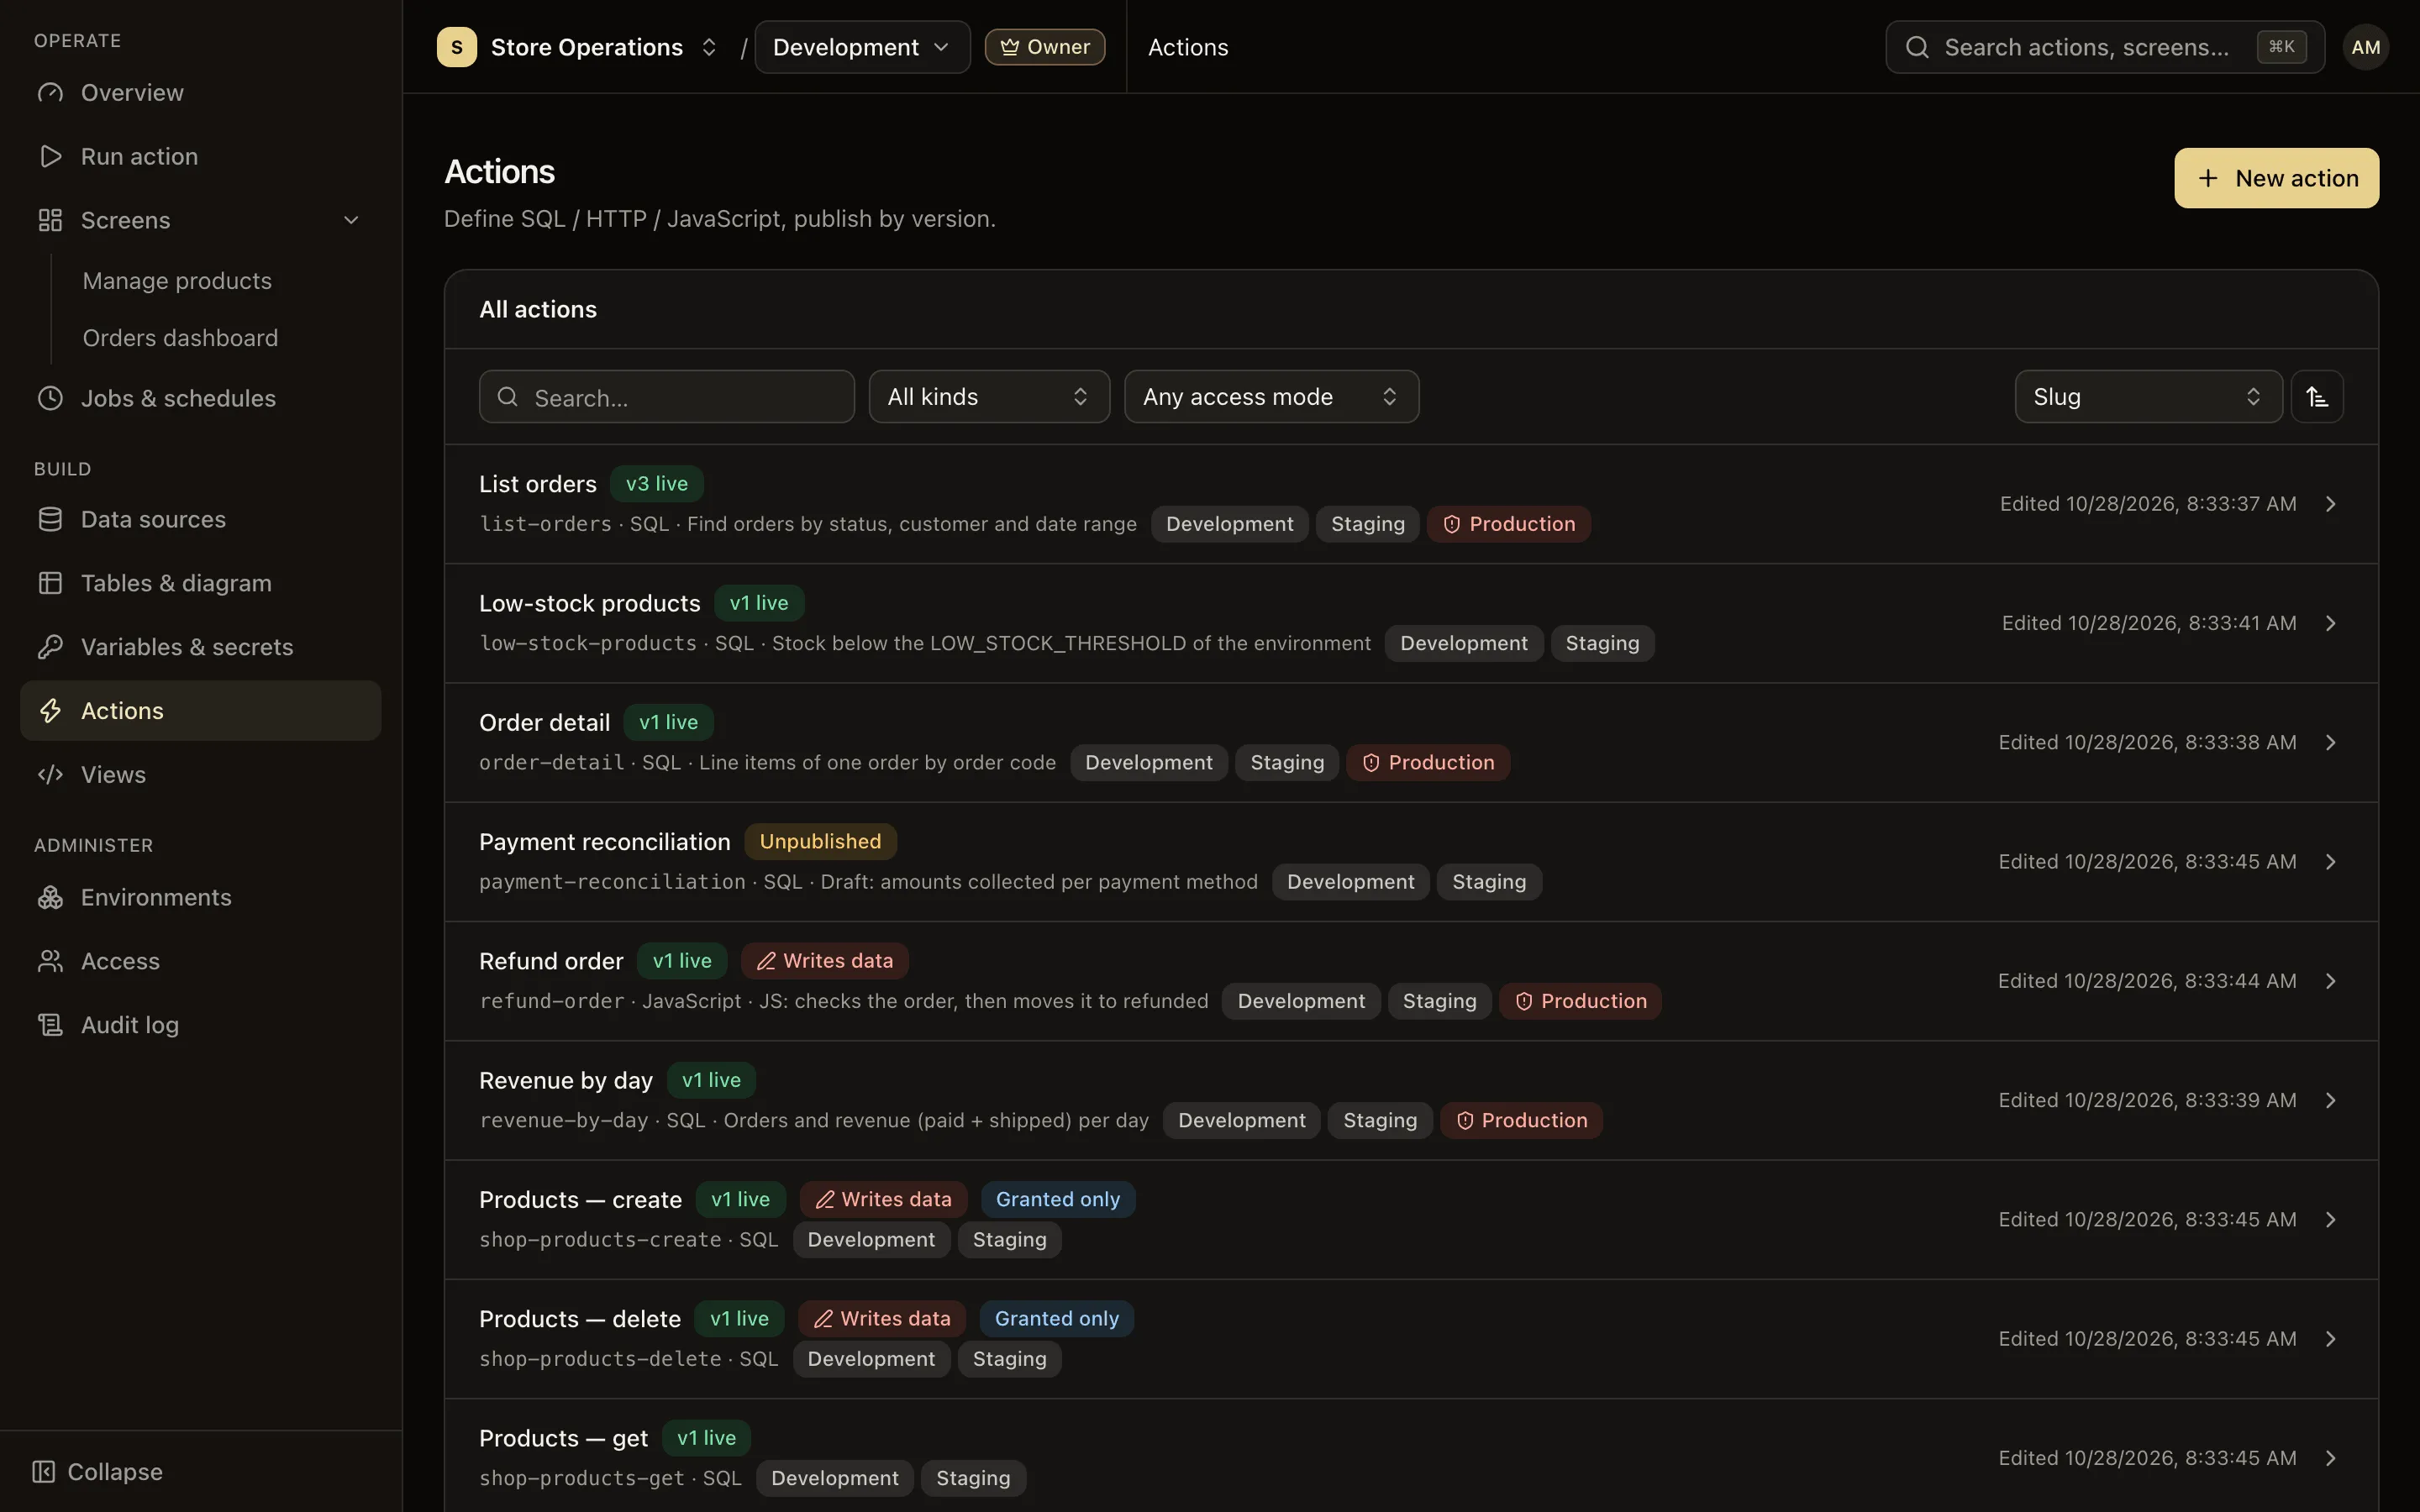Viewport: 2420px width, 1512px height.
Task: Open the Orders dashboard screen
Action: pos(180,337)
